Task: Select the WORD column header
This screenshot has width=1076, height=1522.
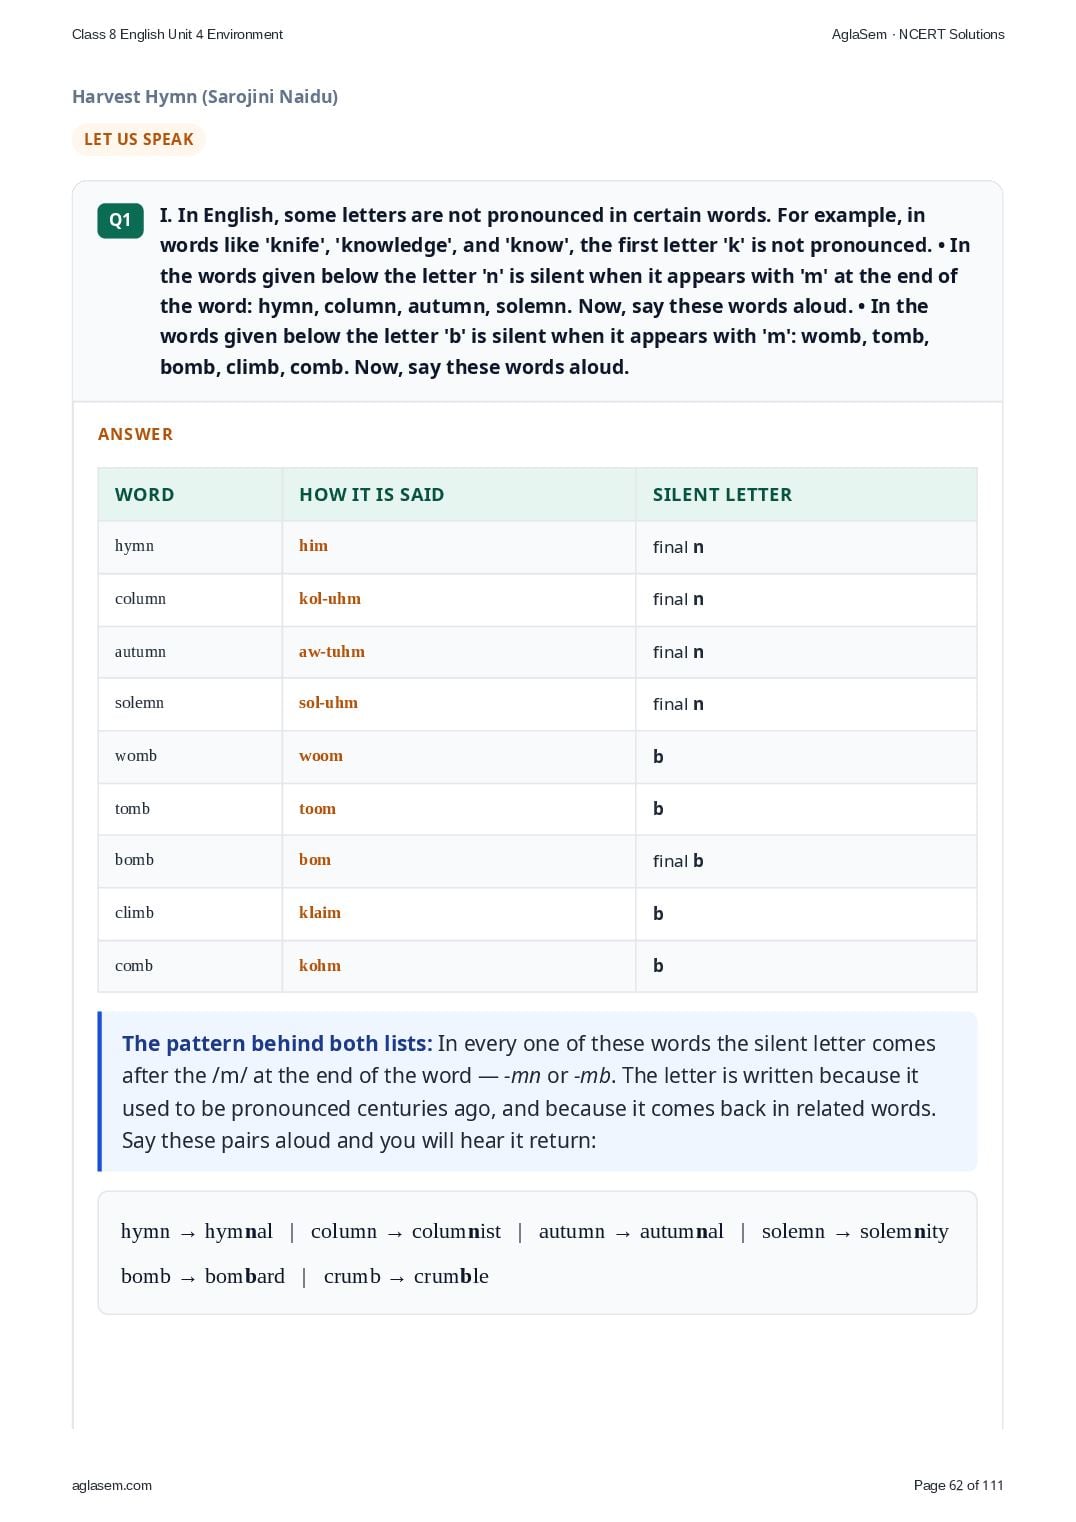Action: coord(145,494)
